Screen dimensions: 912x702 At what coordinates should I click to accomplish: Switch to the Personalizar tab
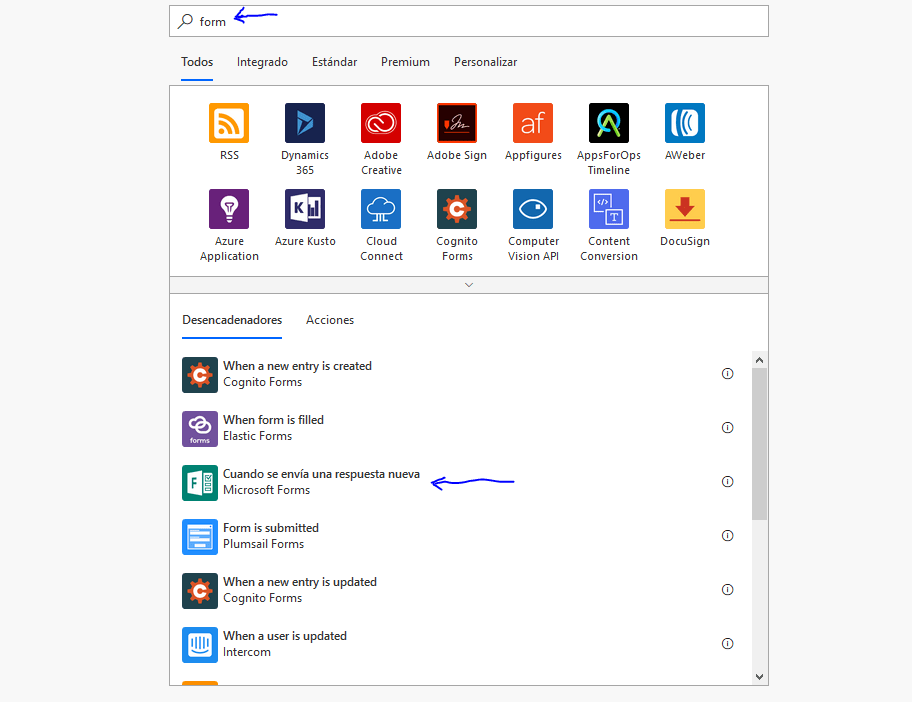coord(485,62)
